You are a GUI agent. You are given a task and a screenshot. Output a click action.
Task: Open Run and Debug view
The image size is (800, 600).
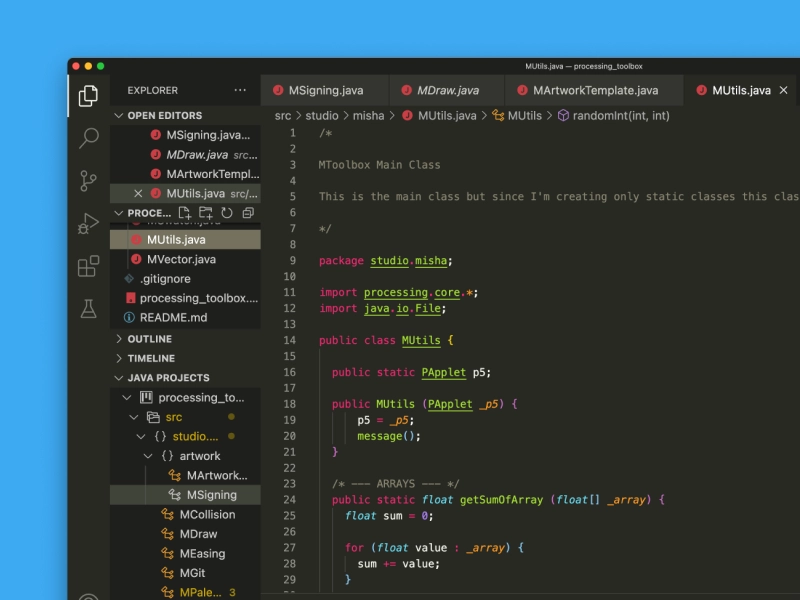point(88,223)
